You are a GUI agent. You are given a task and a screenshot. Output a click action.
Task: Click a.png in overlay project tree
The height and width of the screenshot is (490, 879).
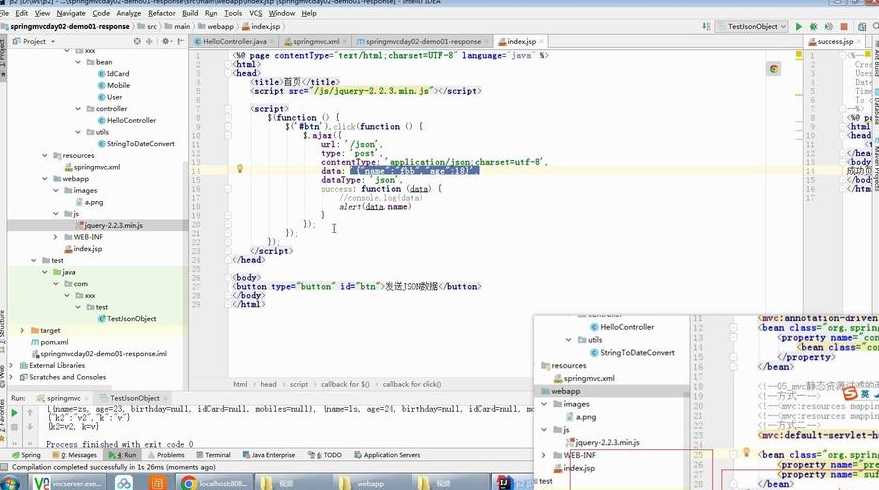[x=581, y=417]
